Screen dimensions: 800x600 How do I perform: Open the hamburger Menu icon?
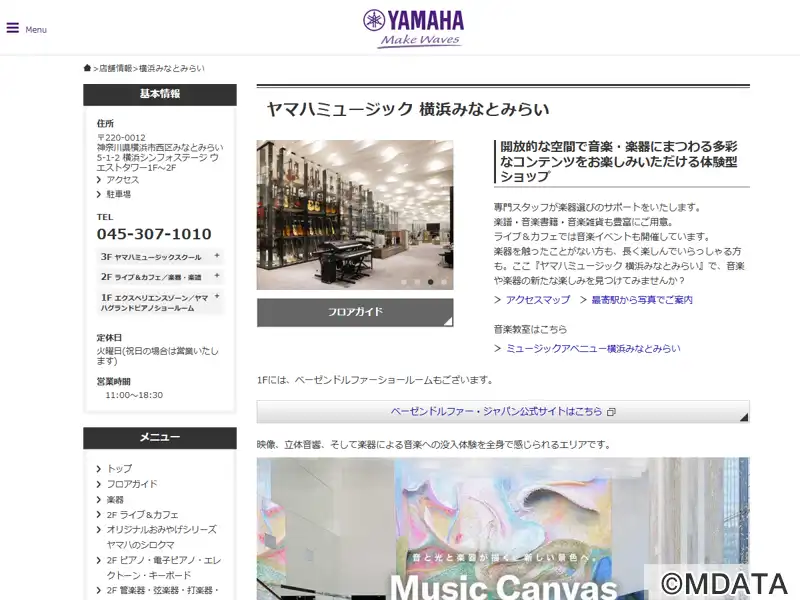pyautogui.click(x=13, y=28)
